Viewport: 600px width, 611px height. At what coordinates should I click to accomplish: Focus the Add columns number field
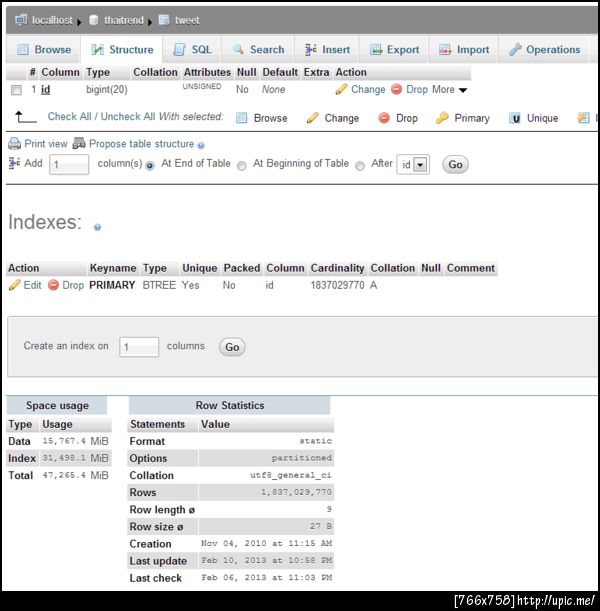coord(69,164)
